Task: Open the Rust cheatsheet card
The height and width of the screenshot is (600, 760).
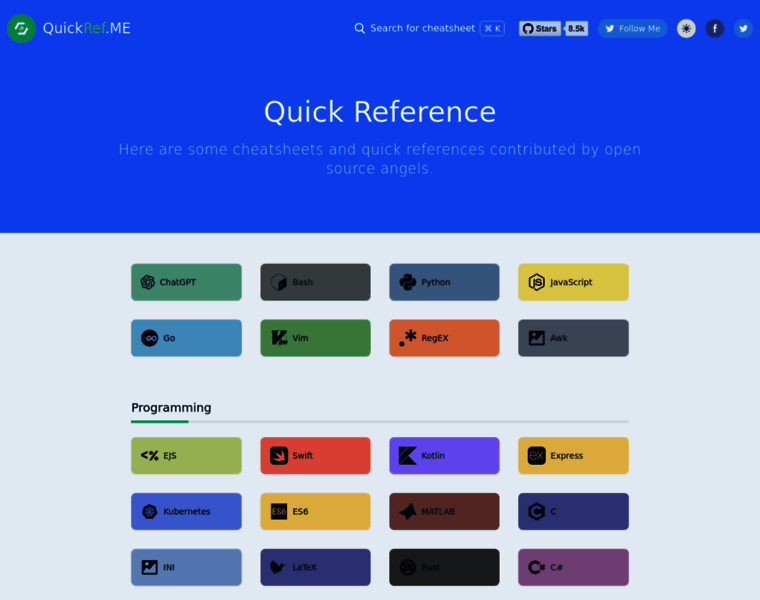Action: (x=444, y=567)
